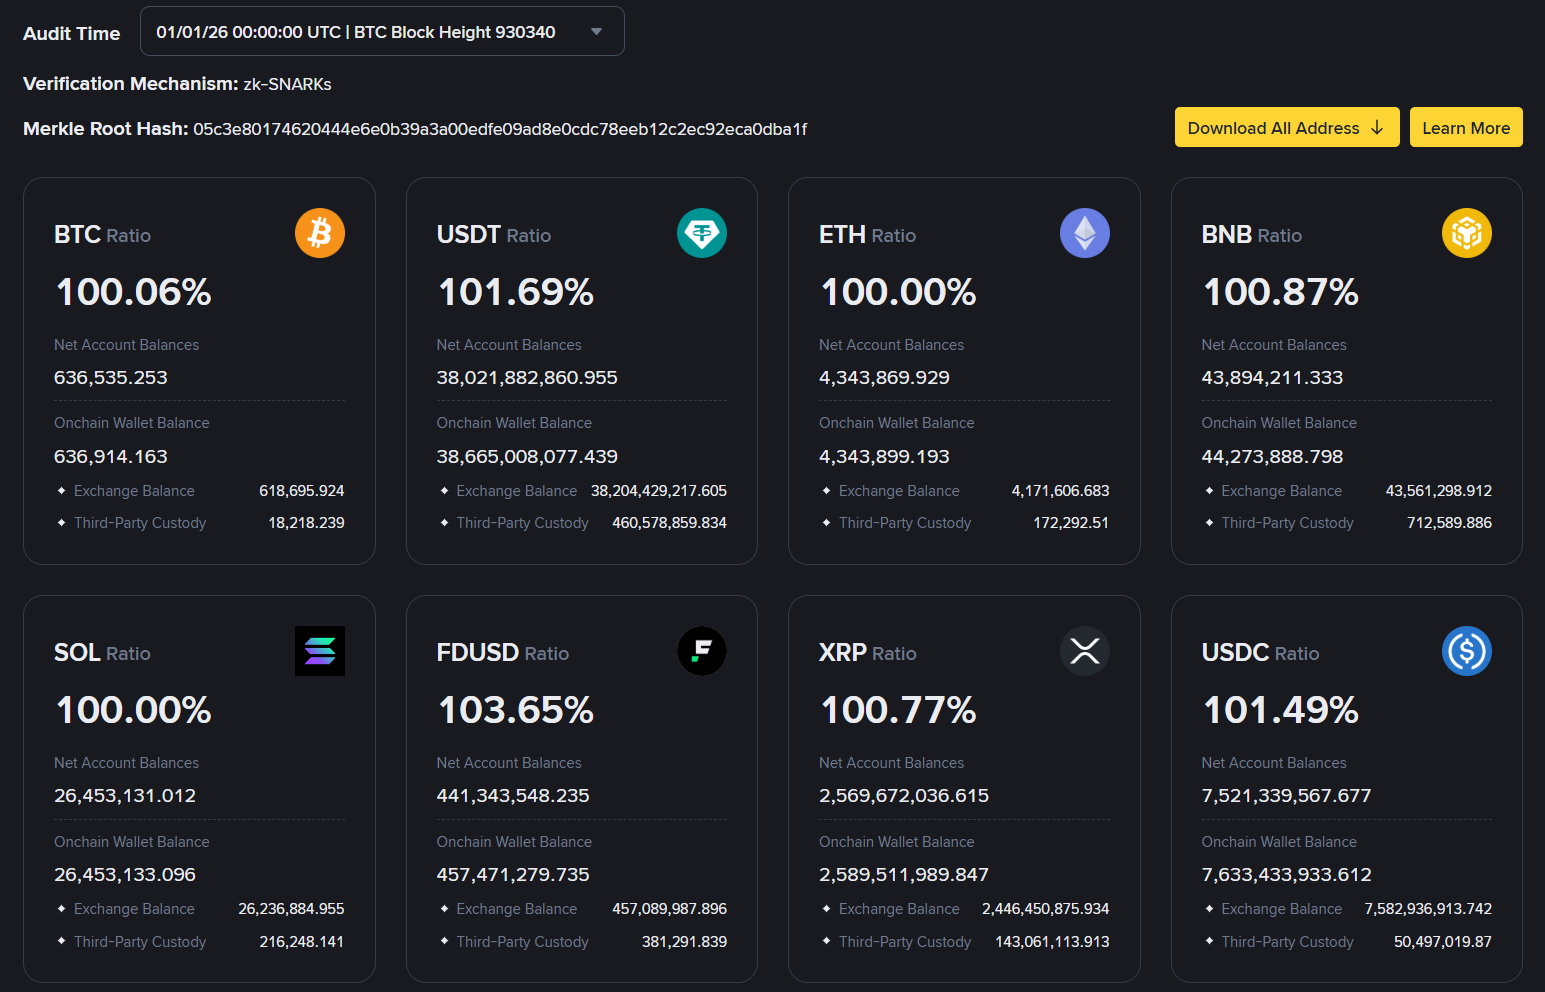Screen dimensions: 1545x992
Task: Select the Merkle Root Hash value
Action: coord(500,129)
